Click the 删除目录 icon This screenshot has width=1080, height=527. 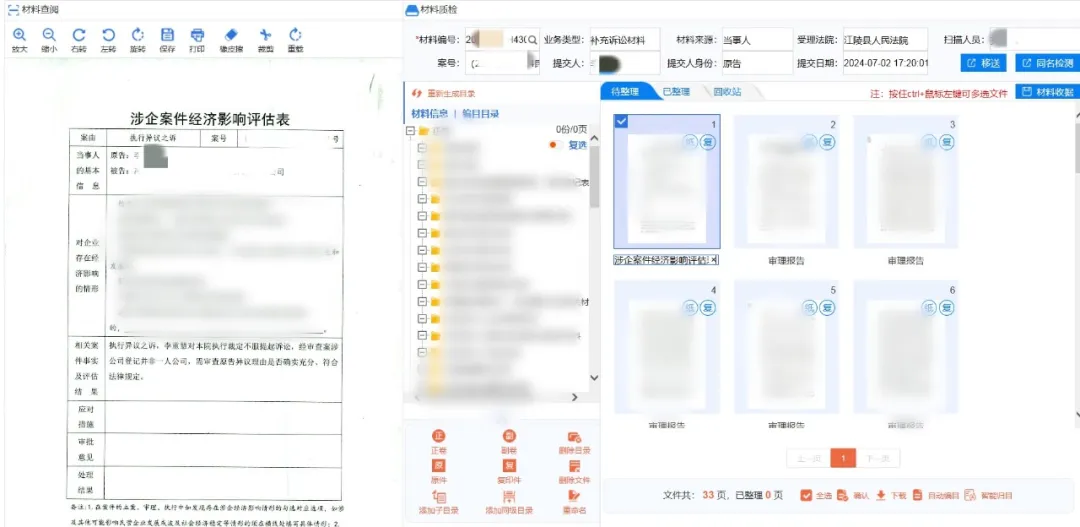(574, 437)
